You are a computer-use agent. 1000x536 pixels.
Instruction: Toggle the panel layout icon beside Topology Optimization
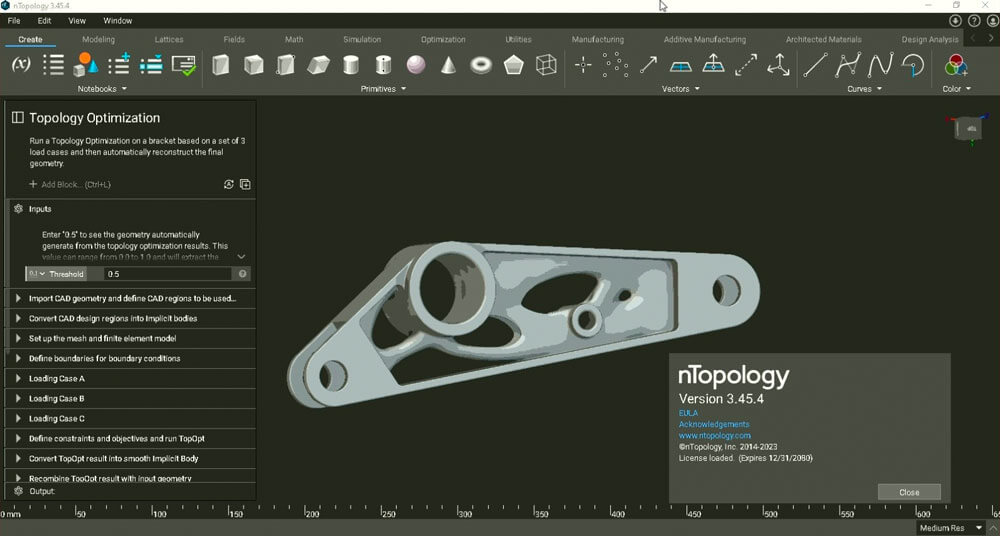coord(18,117)
